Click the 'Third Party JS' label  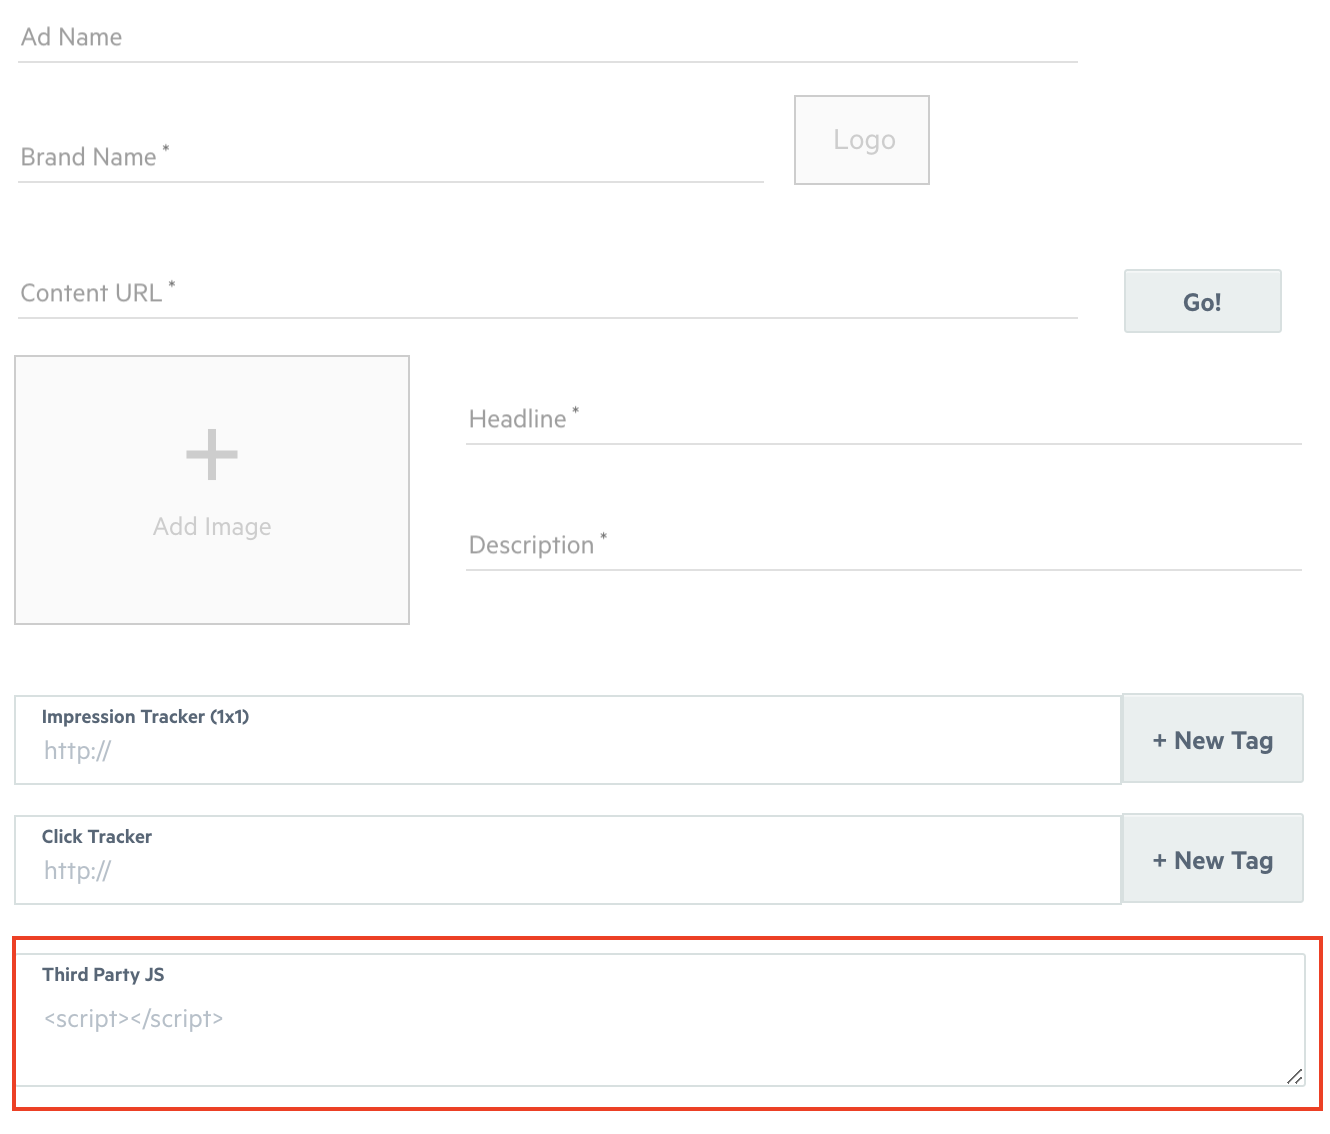tap(103, 975)
